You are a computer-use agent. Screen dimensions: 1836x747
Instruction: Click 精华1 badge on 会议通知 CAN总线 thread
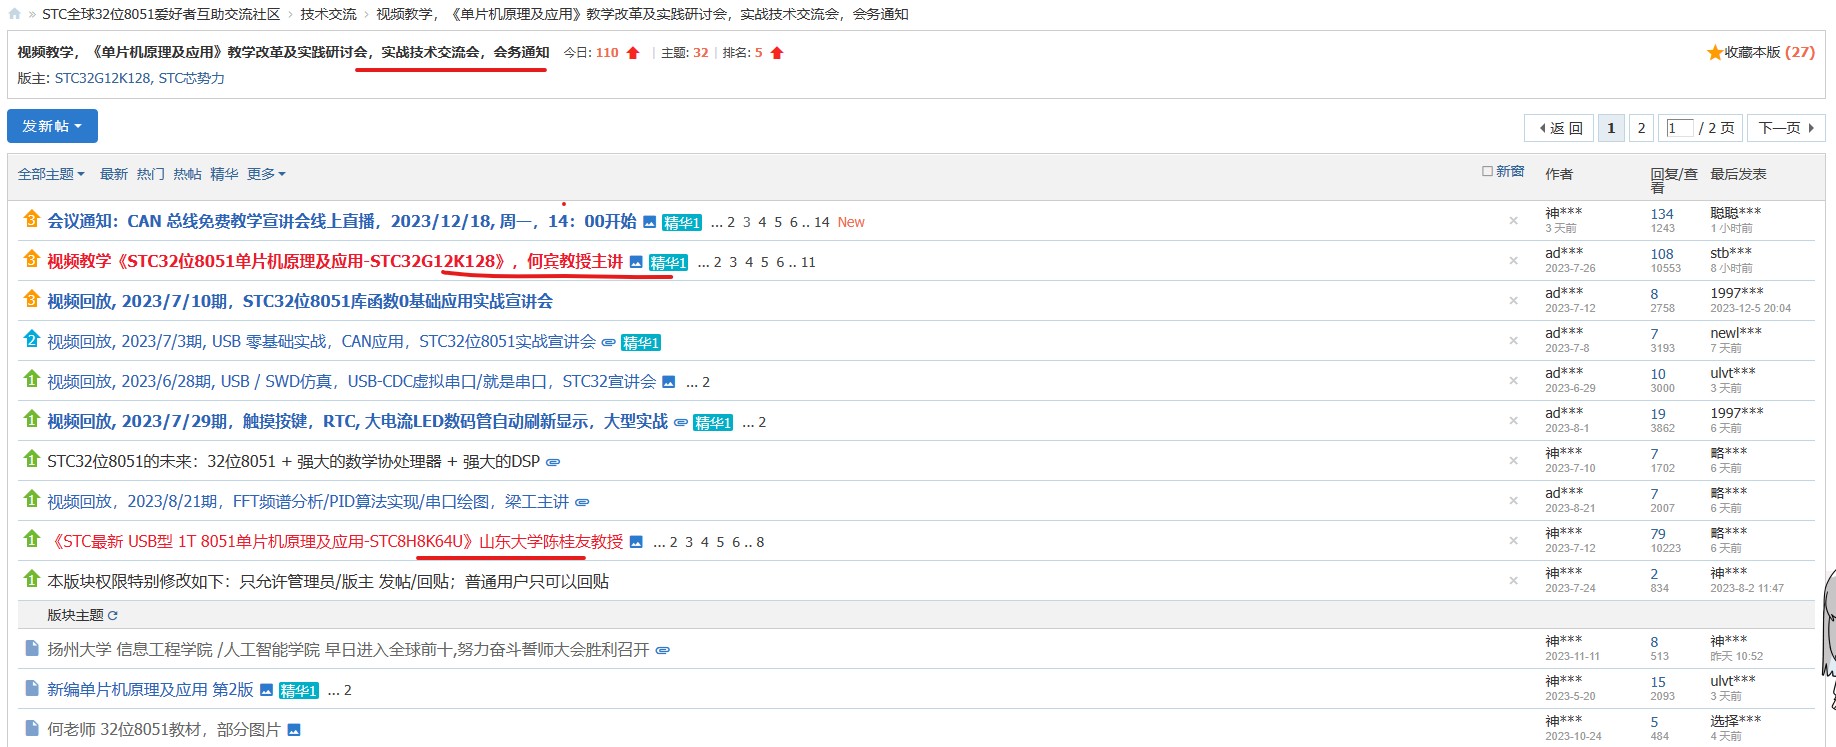682,222
